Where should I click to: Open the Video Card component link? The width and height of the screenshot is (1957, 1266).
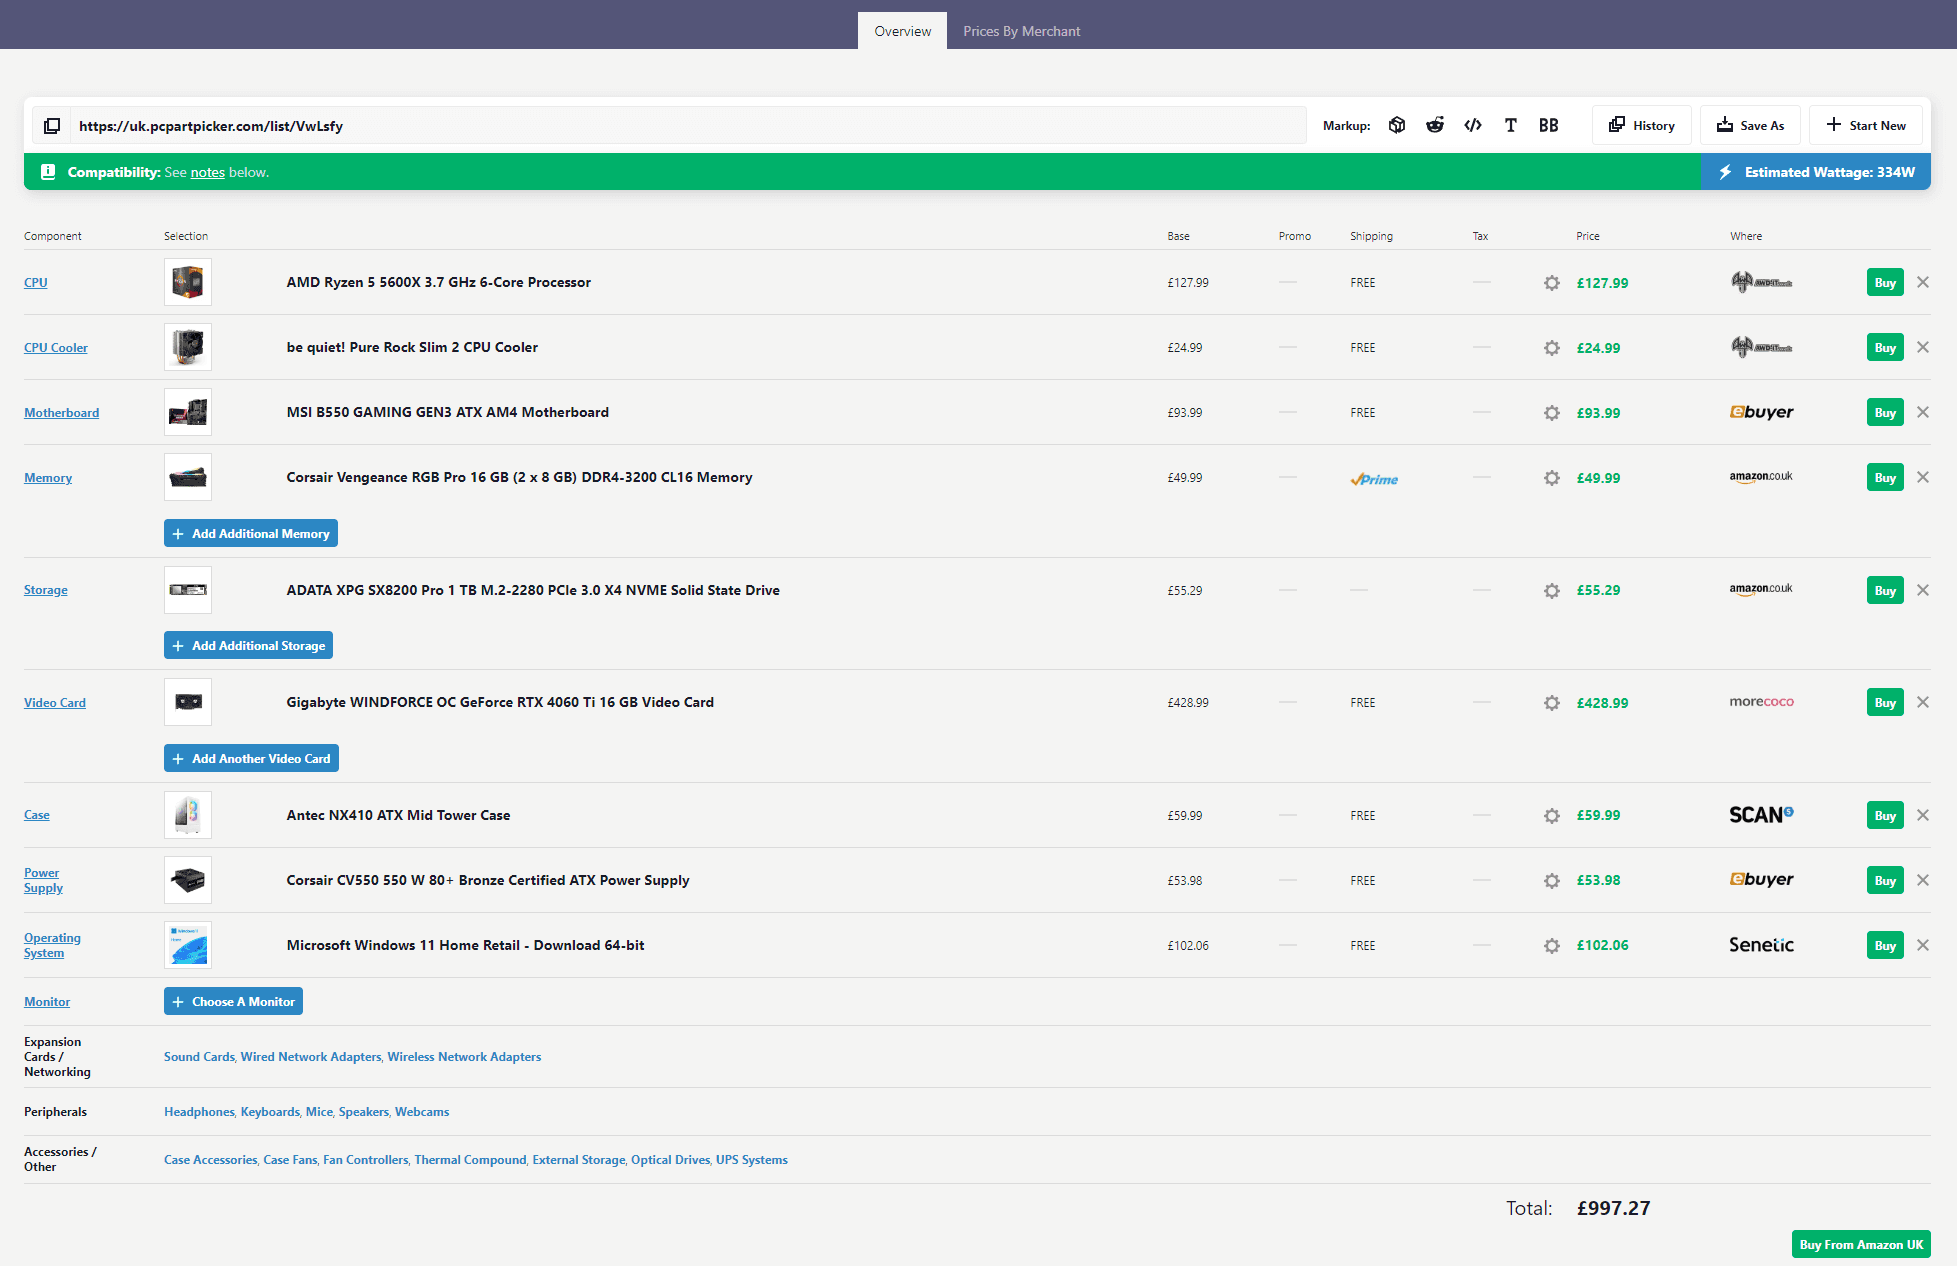(x=55, y=703)
